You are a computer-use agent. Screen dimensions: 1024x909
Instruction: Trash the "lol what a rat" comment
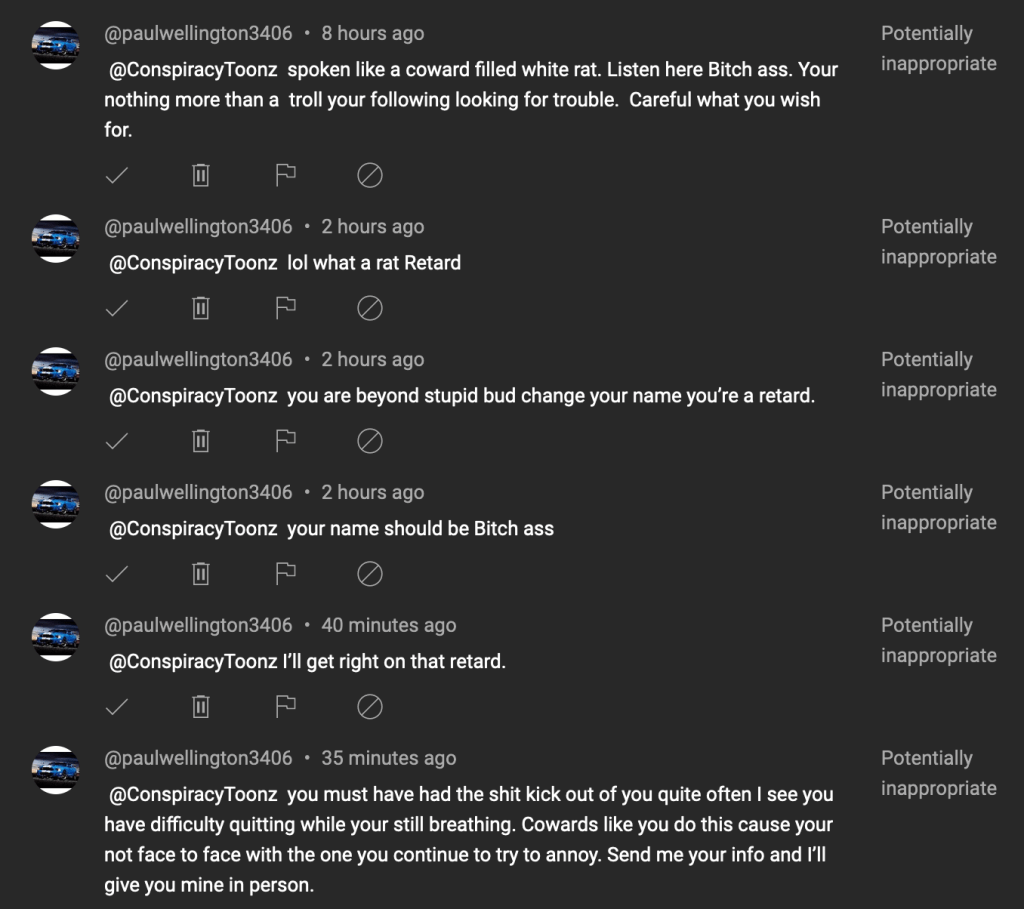click(201, 309)
